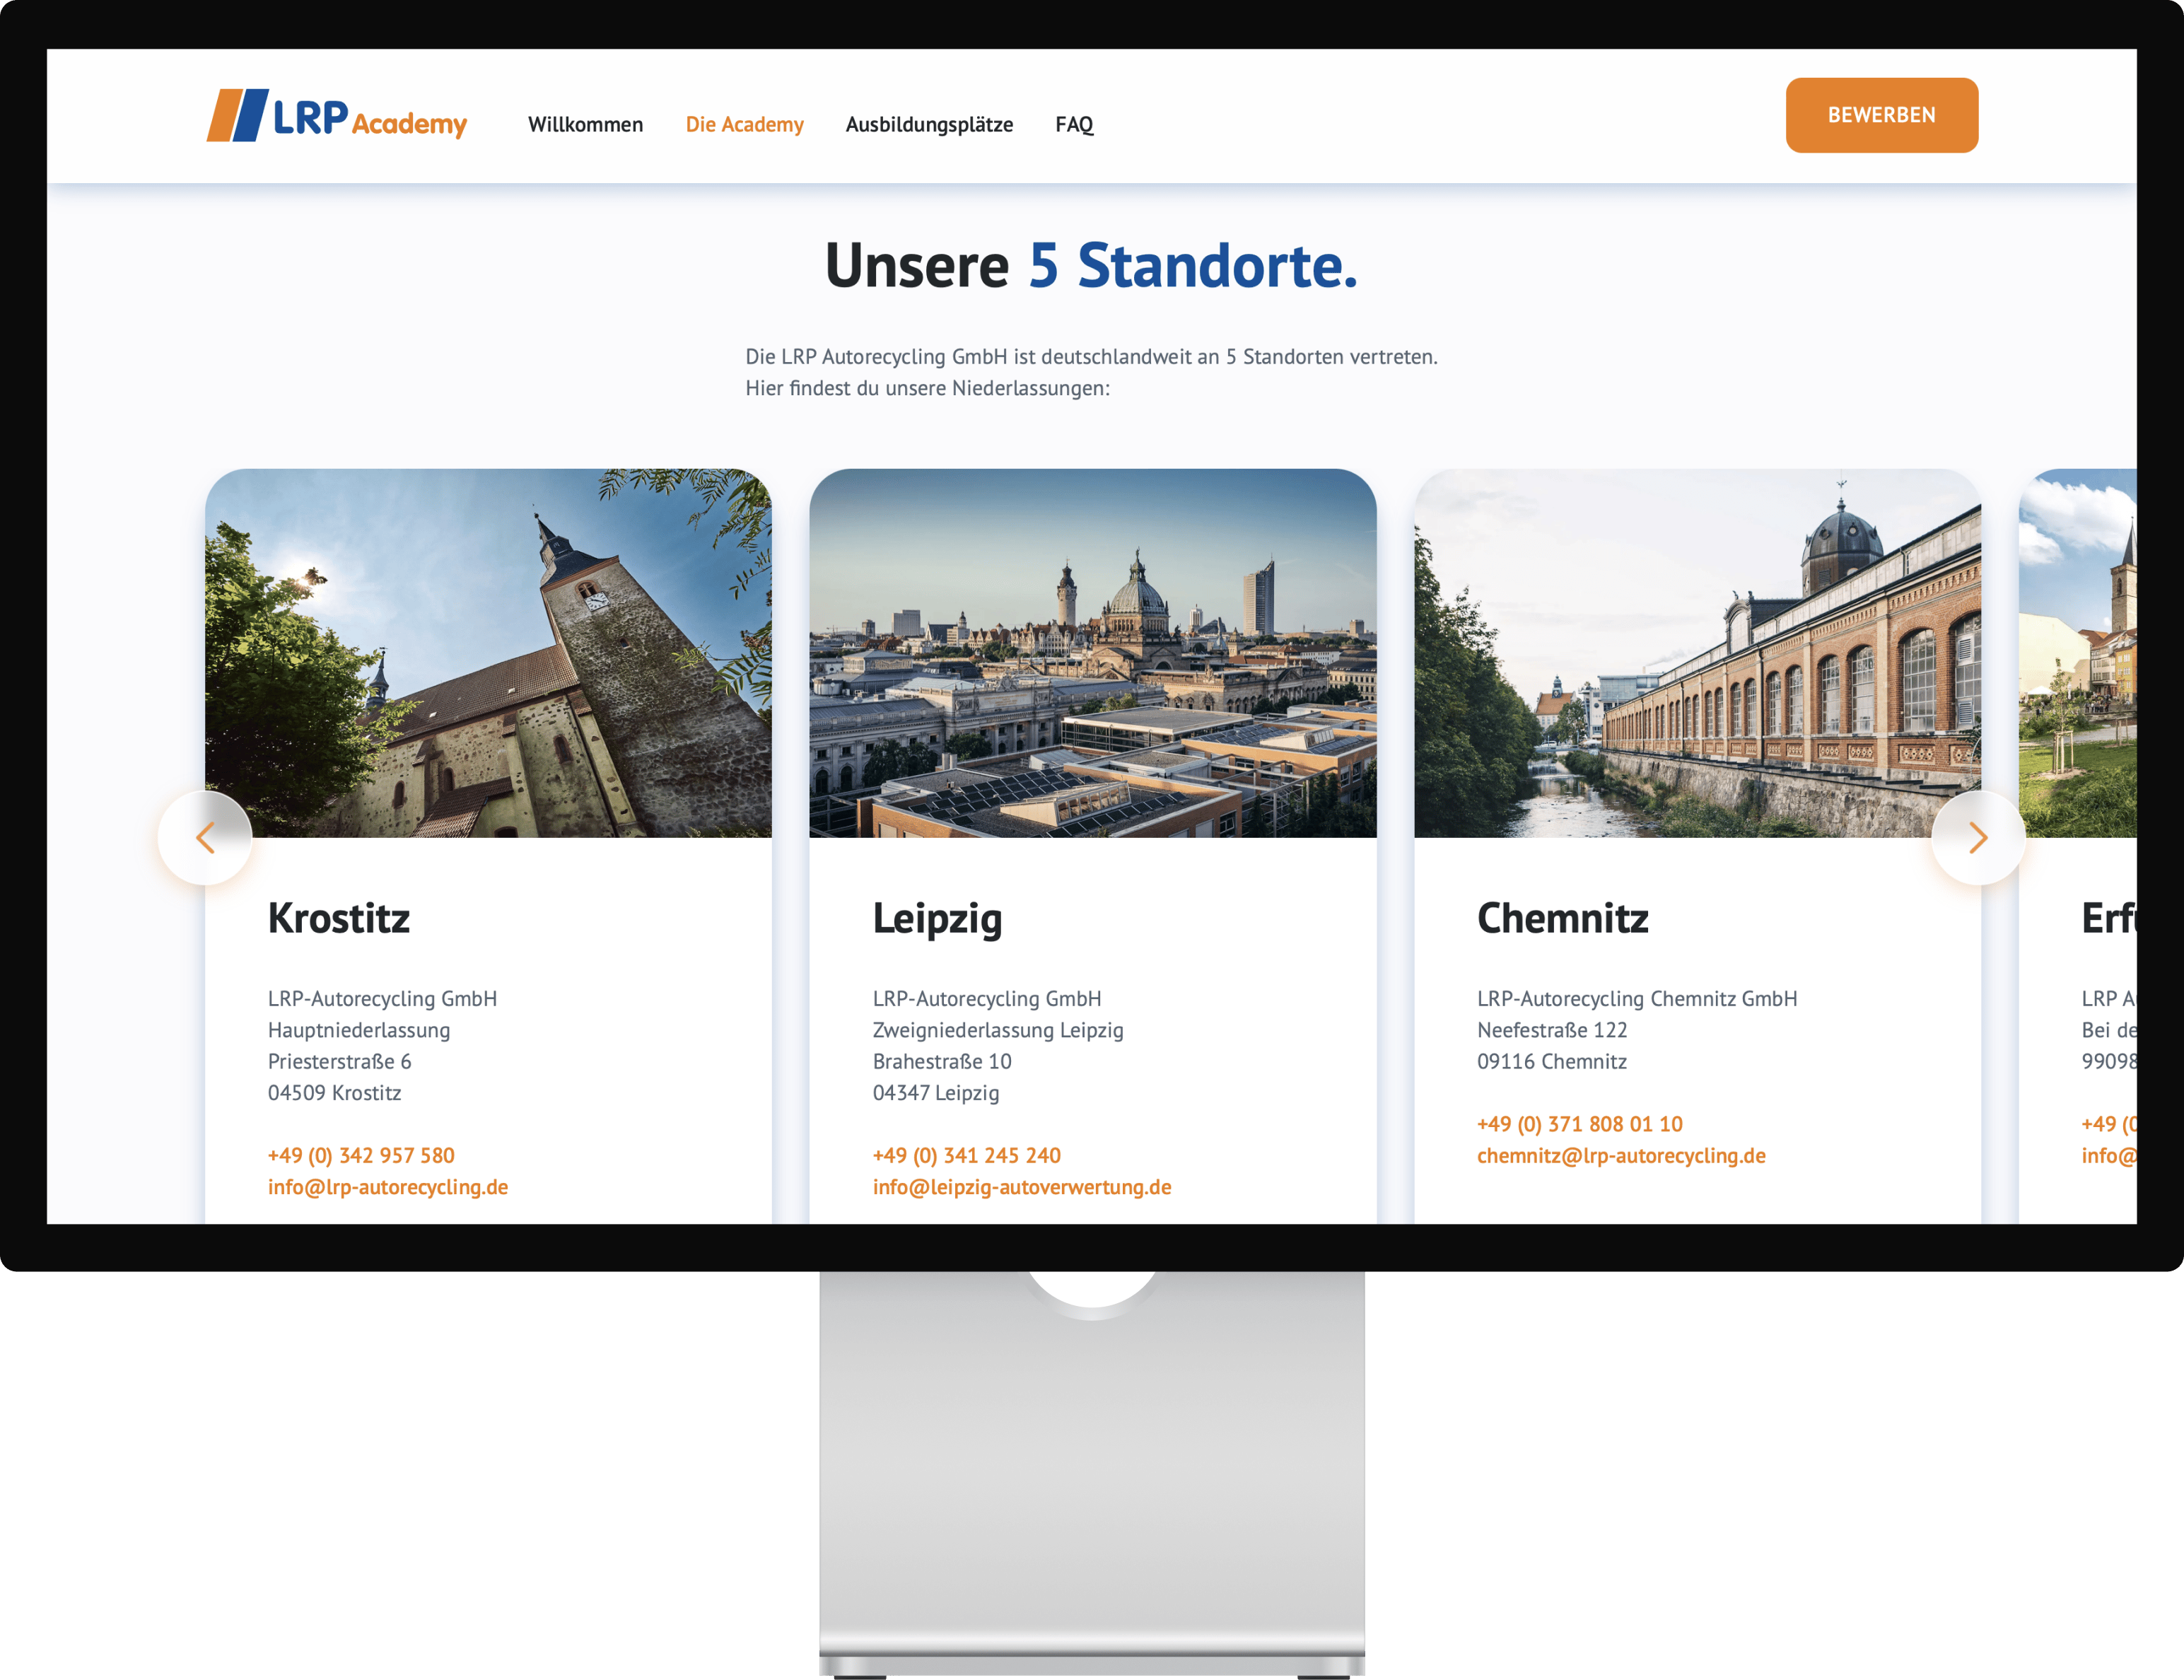The width and height of the screenshot is (2184, 1680).
Task: Click the Chemnitz card heading
Action: (1562, 918)
